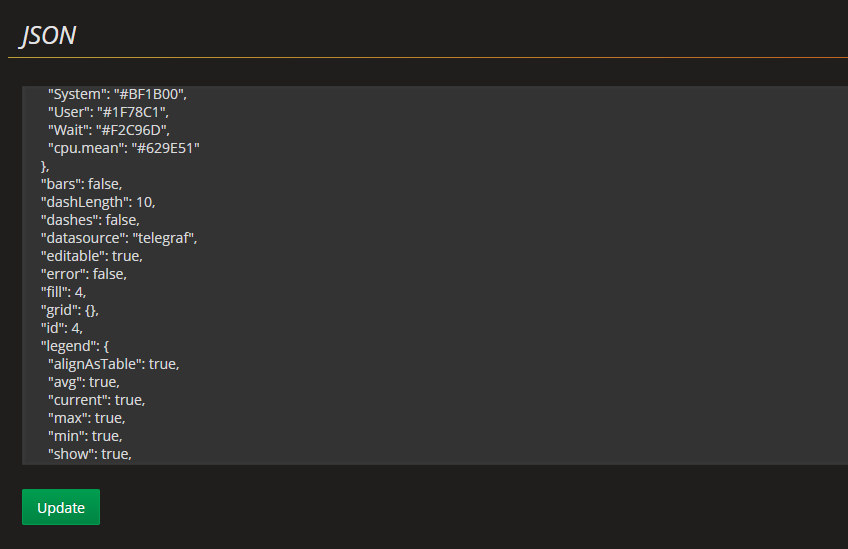
Task: Place cursor on "avg": true line
Action: pos(84,382)
